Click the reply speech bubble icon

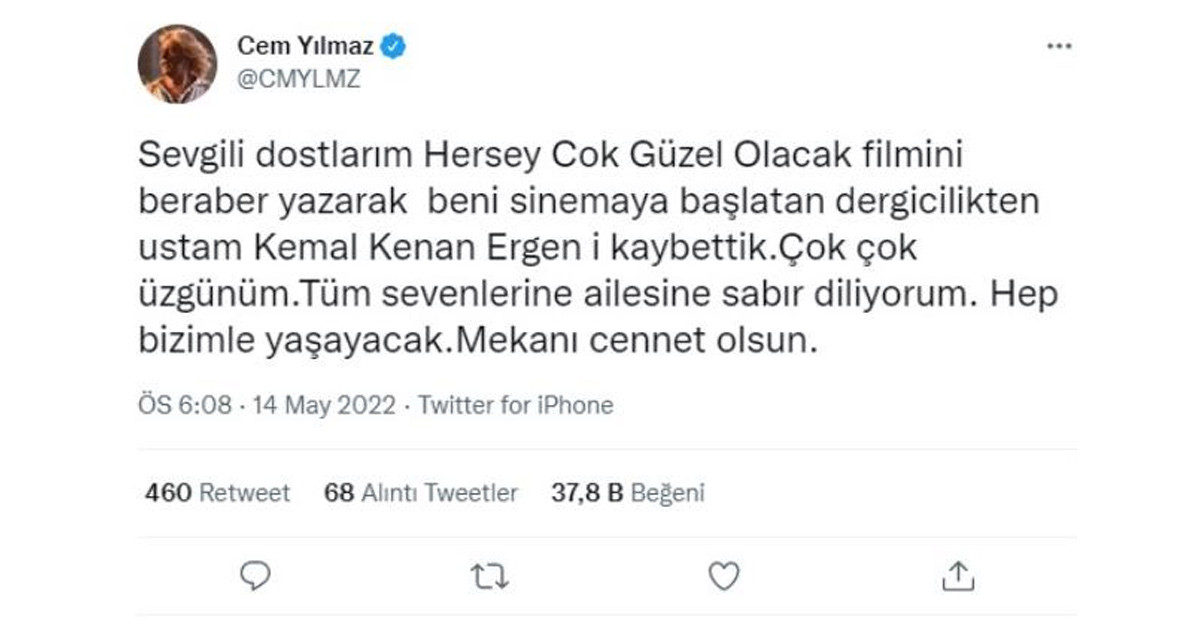click(257, 575)
